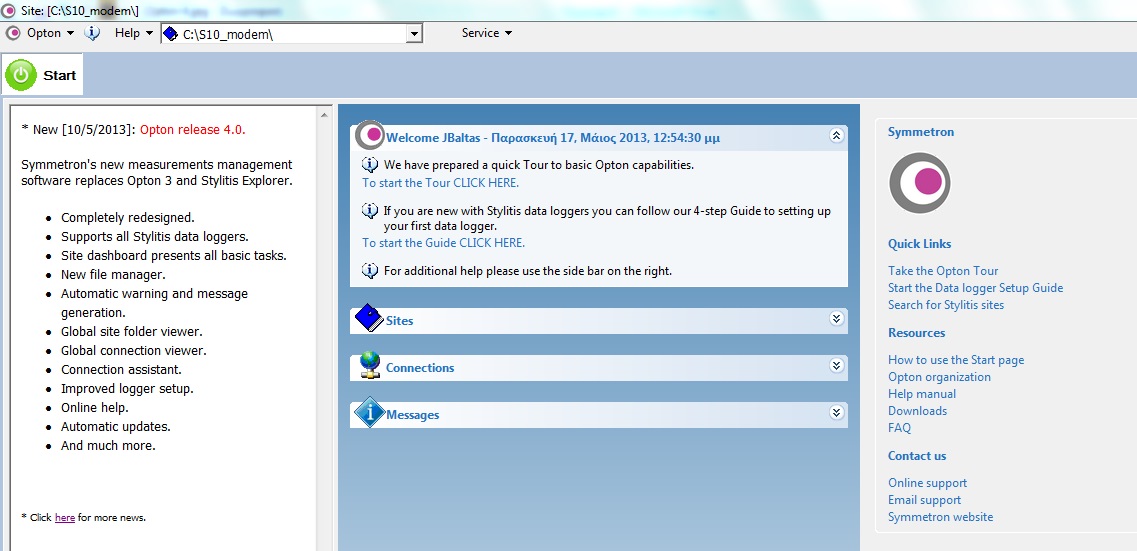Viewport: 1137px width, 551px height.
Task: Click the 'Contact us' heading
Action: point(917,456)
